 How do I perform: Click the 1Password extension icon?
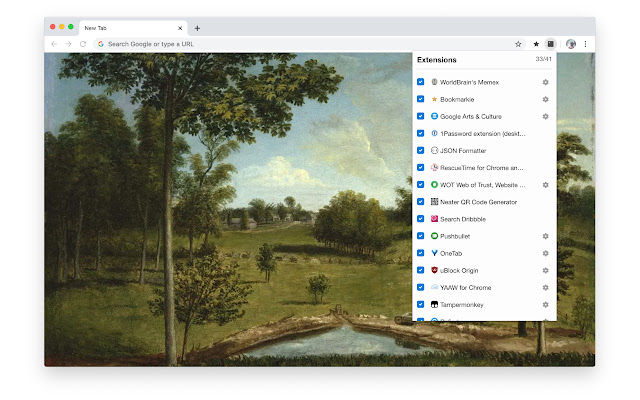pos(434,133)
